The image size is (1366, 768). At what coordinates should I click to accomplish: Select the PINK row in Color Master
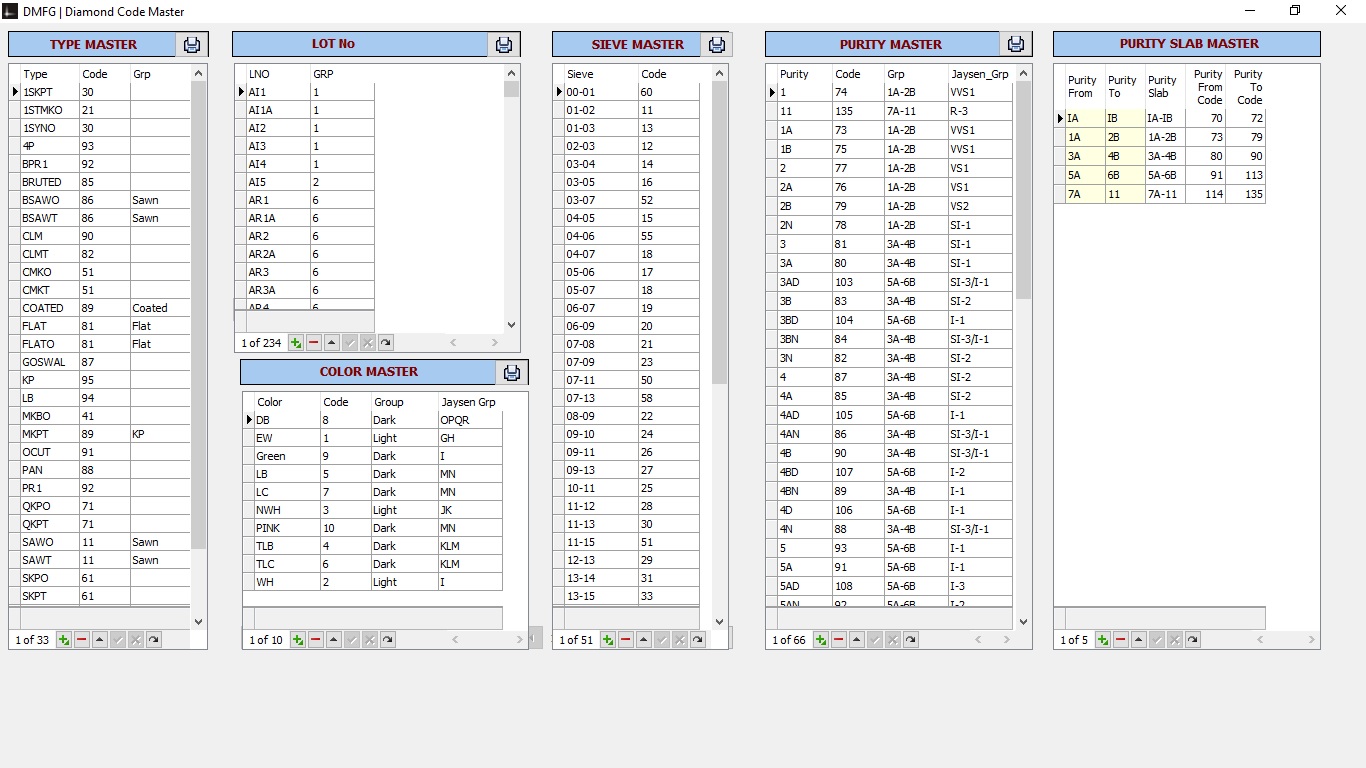373,528
